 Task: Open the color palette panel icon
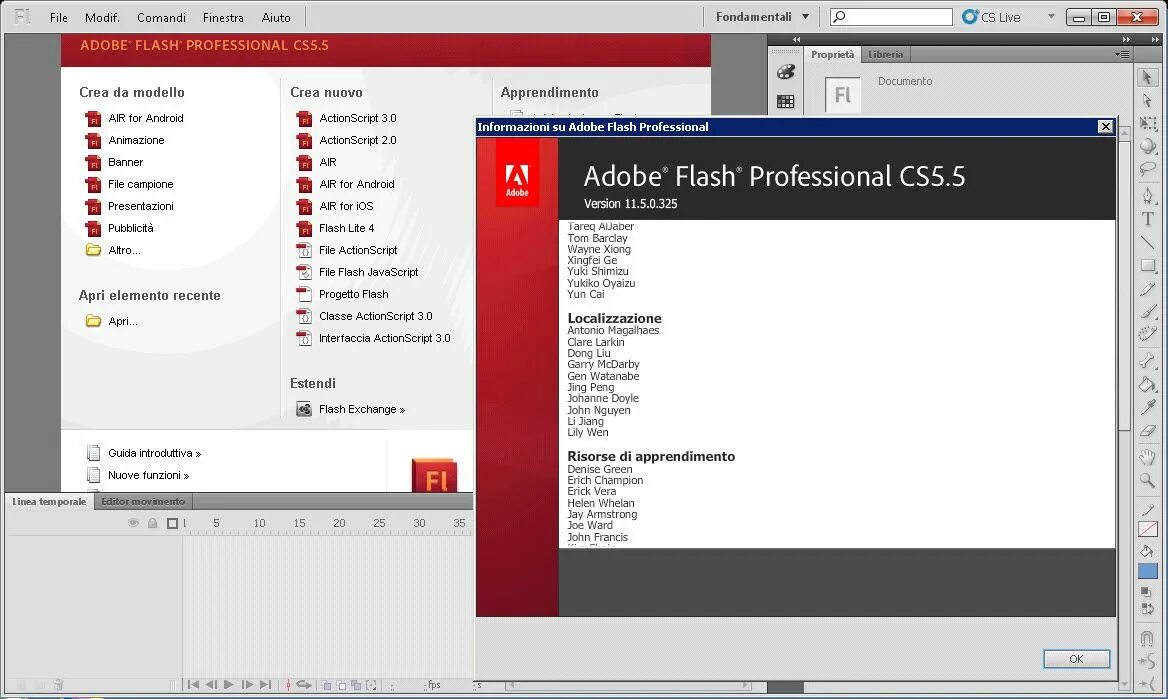[x=786, y=72]
